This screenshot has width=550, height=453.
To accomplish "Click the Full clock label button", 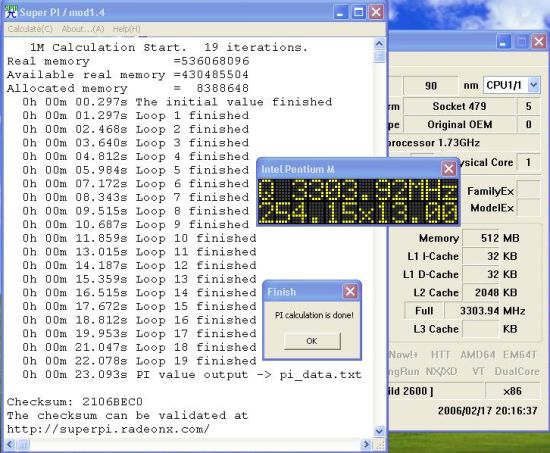I will point(424,311).
